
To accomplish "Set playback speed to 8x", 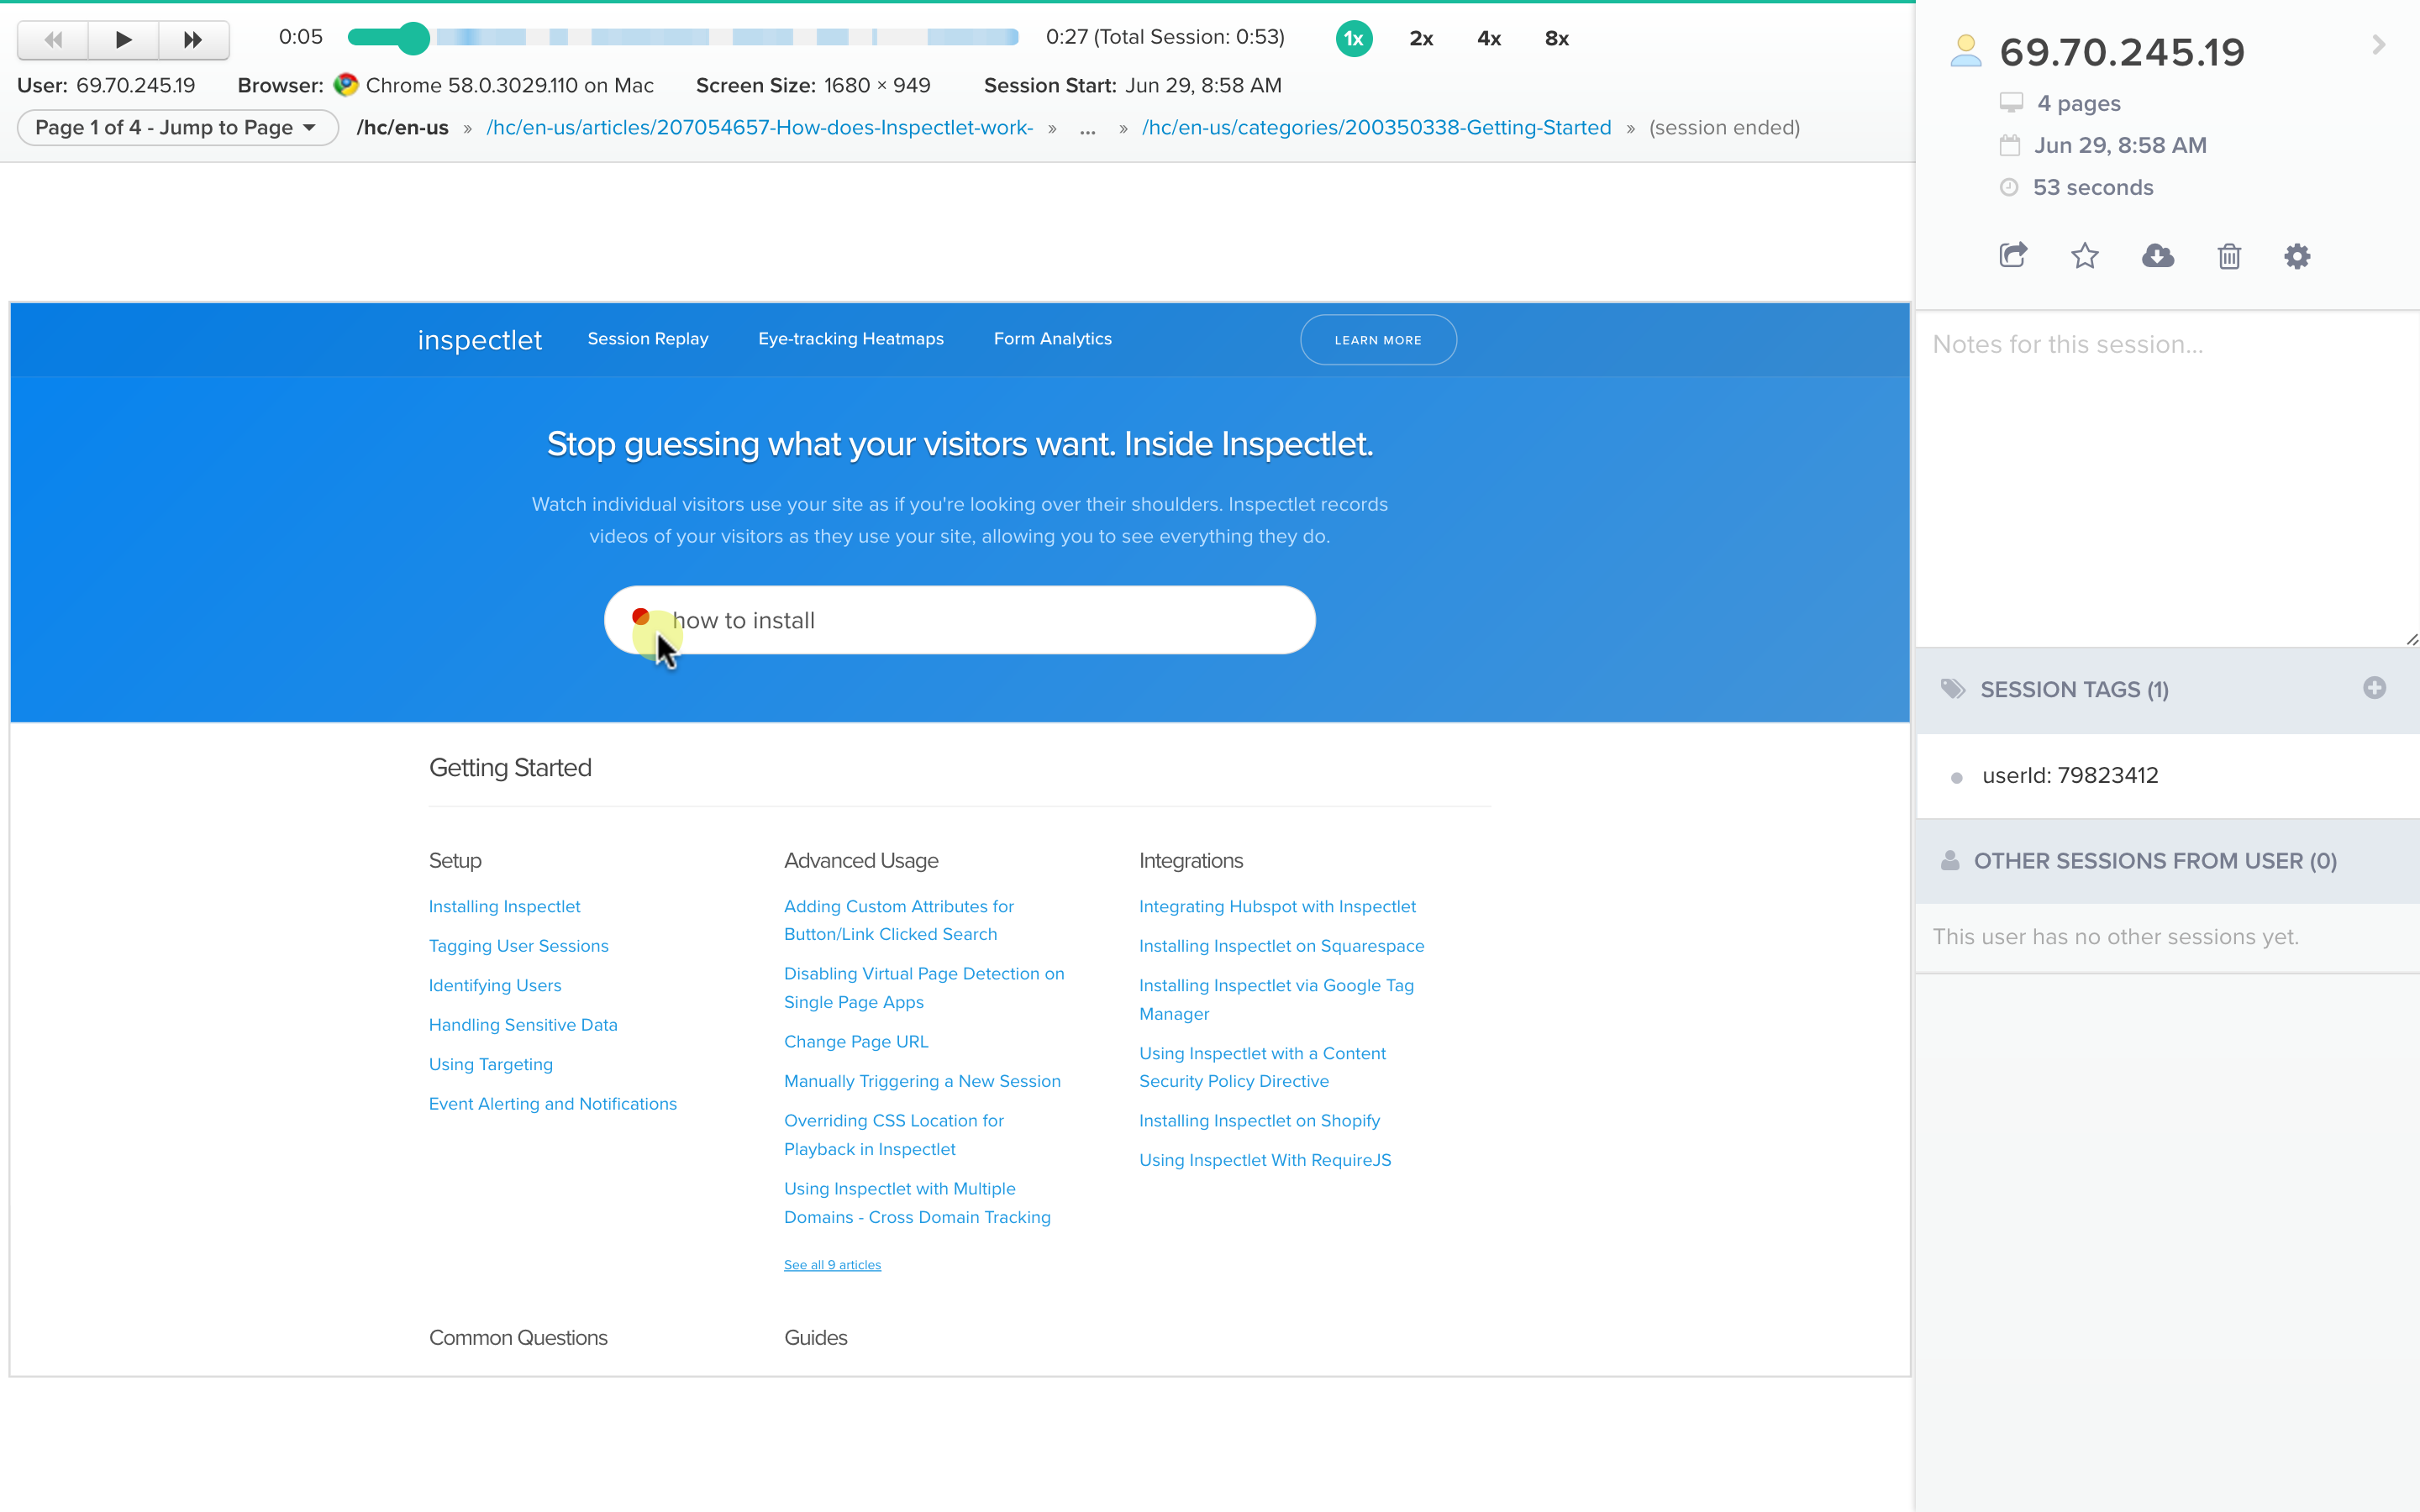I will point(1557,39).
